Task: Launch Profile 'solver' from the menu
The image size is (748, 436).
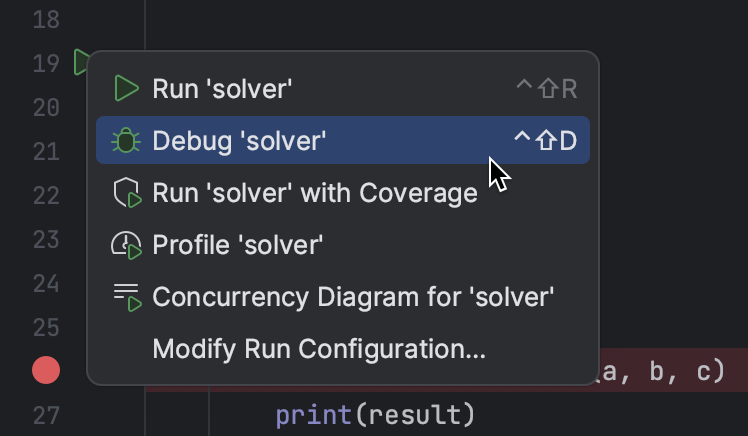Action: click(238, 245)
